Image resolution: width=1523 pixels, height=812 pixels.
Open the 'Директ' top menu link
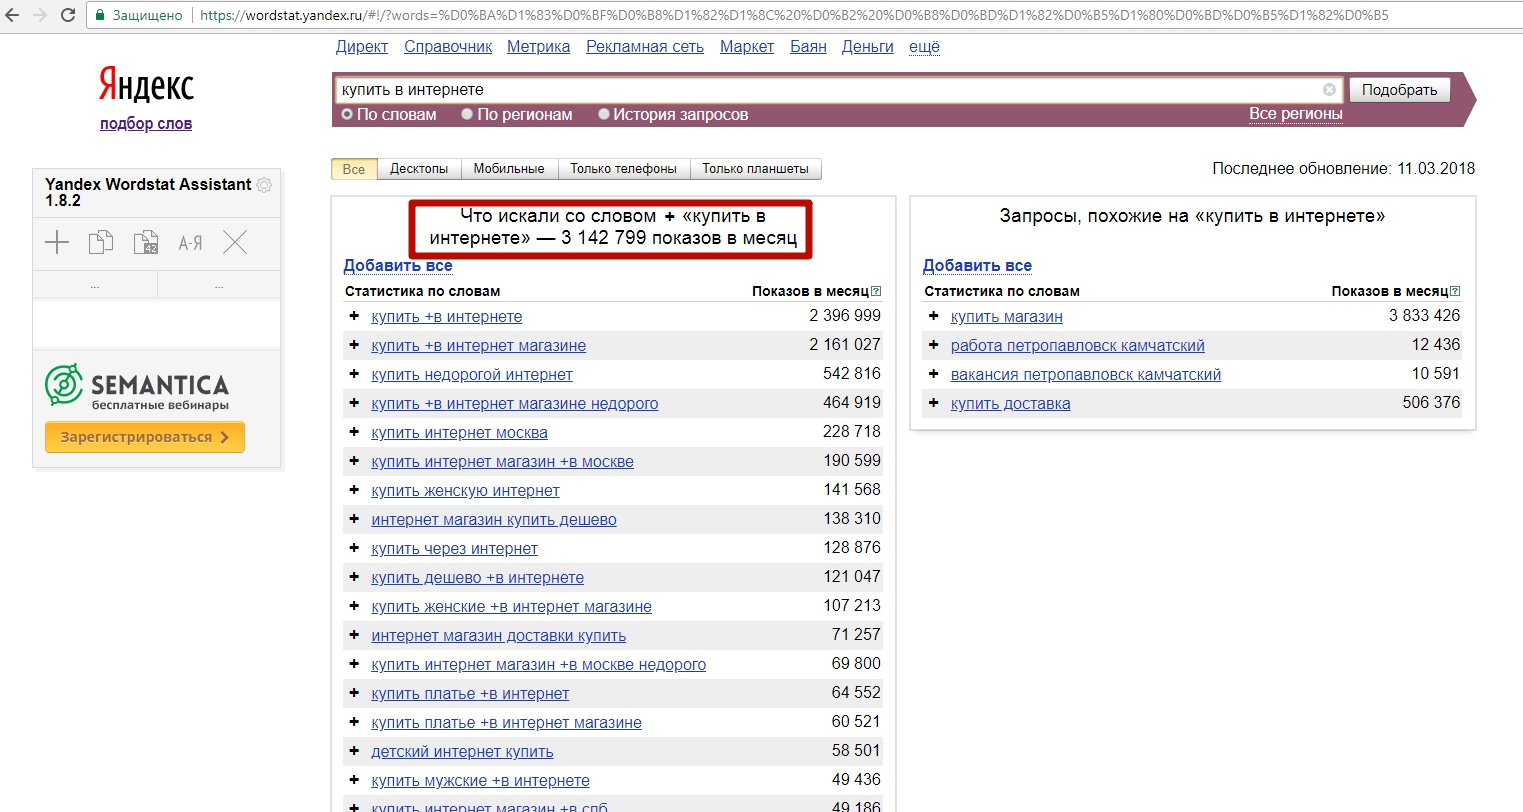362,47
